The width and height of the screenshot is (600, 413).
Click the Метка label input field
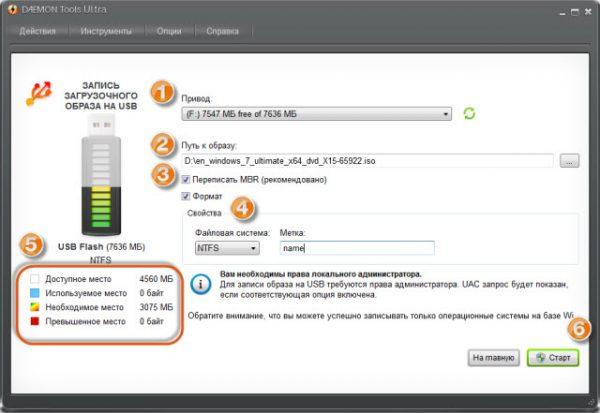(x=357, y=248)
